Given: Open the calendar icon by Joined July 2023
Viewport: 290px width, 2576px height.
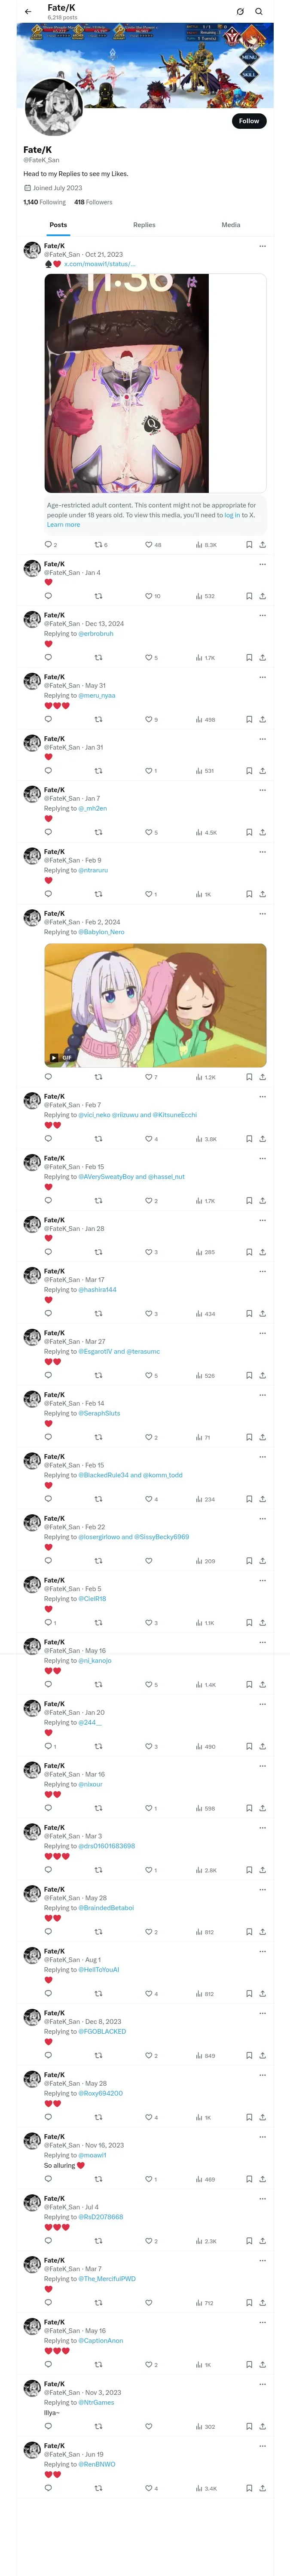Looking at the screenshot, I should (x=27, y=188).
